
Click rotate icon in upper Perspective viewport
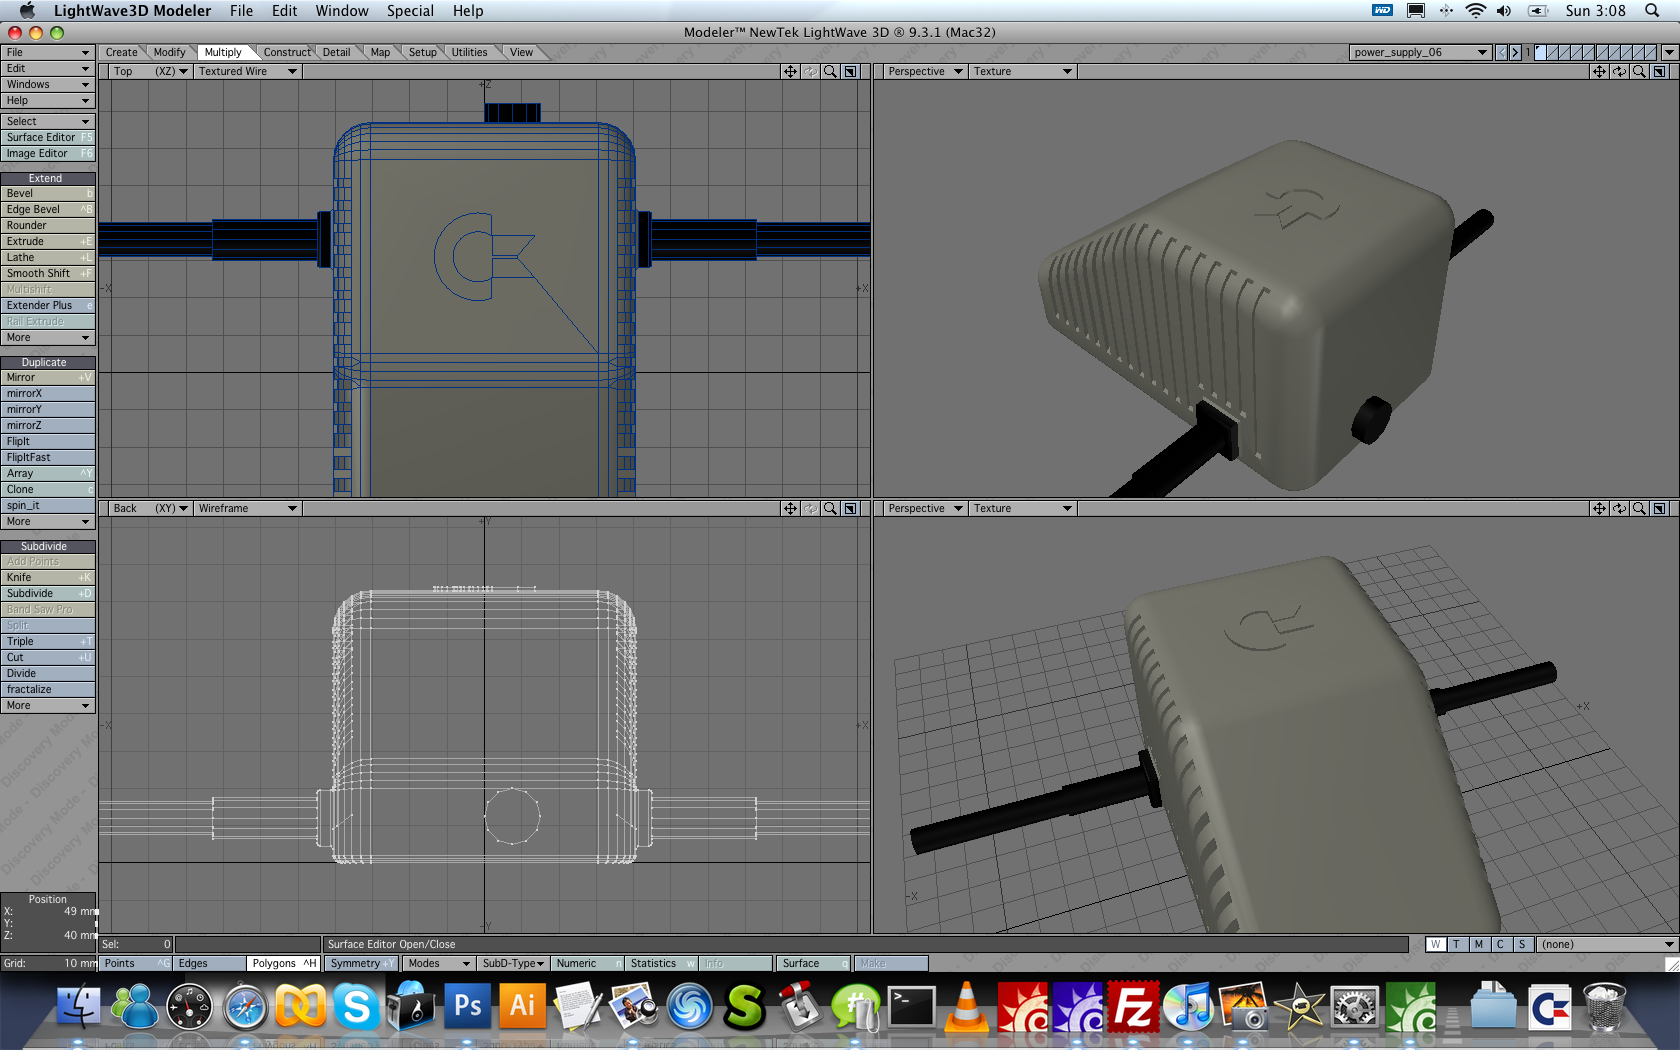click(1619, 72)
